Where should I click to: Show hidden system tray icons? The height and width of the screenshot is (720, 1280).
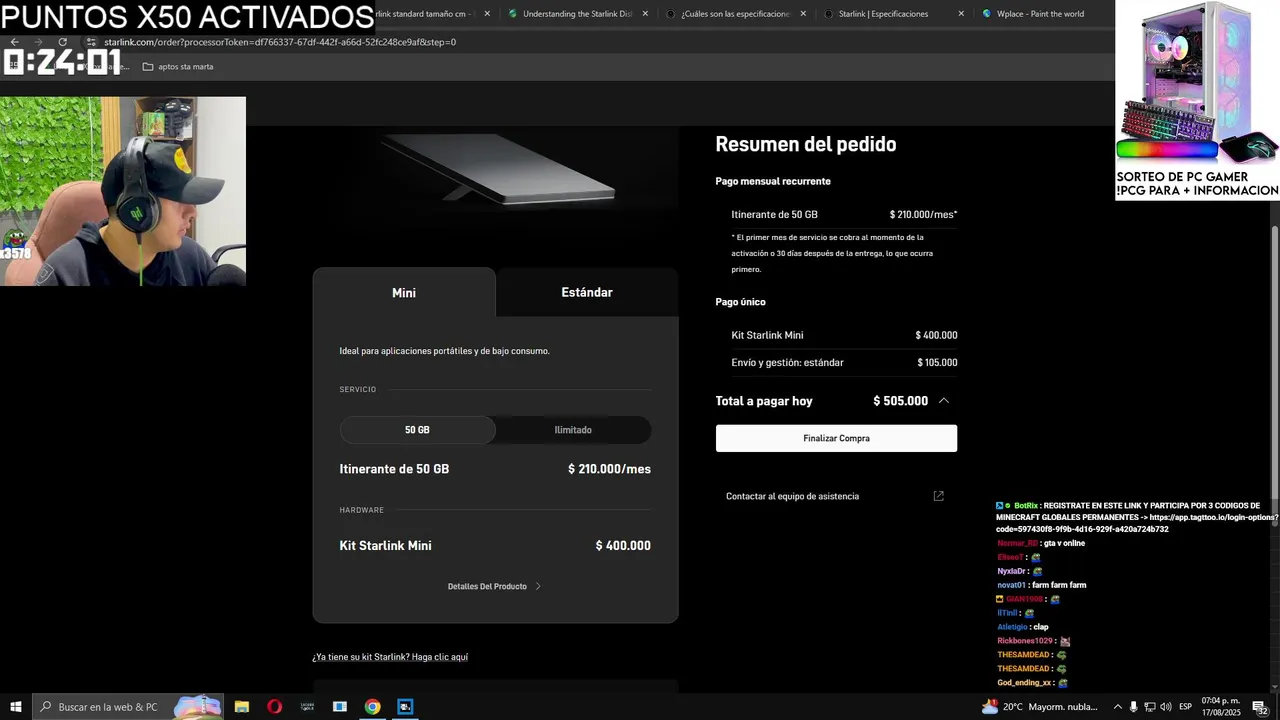(1118, 707)
